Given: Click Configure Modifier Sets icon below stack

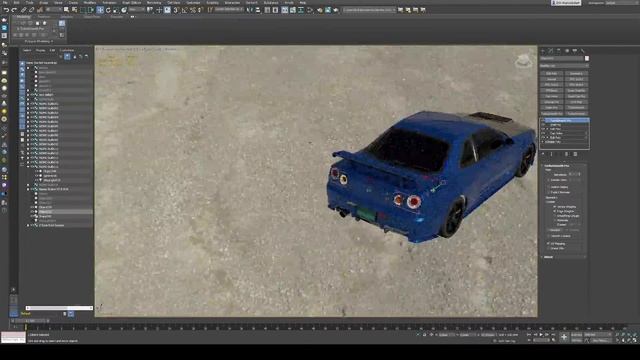Looking at the screenshot, I should (575, 154).
